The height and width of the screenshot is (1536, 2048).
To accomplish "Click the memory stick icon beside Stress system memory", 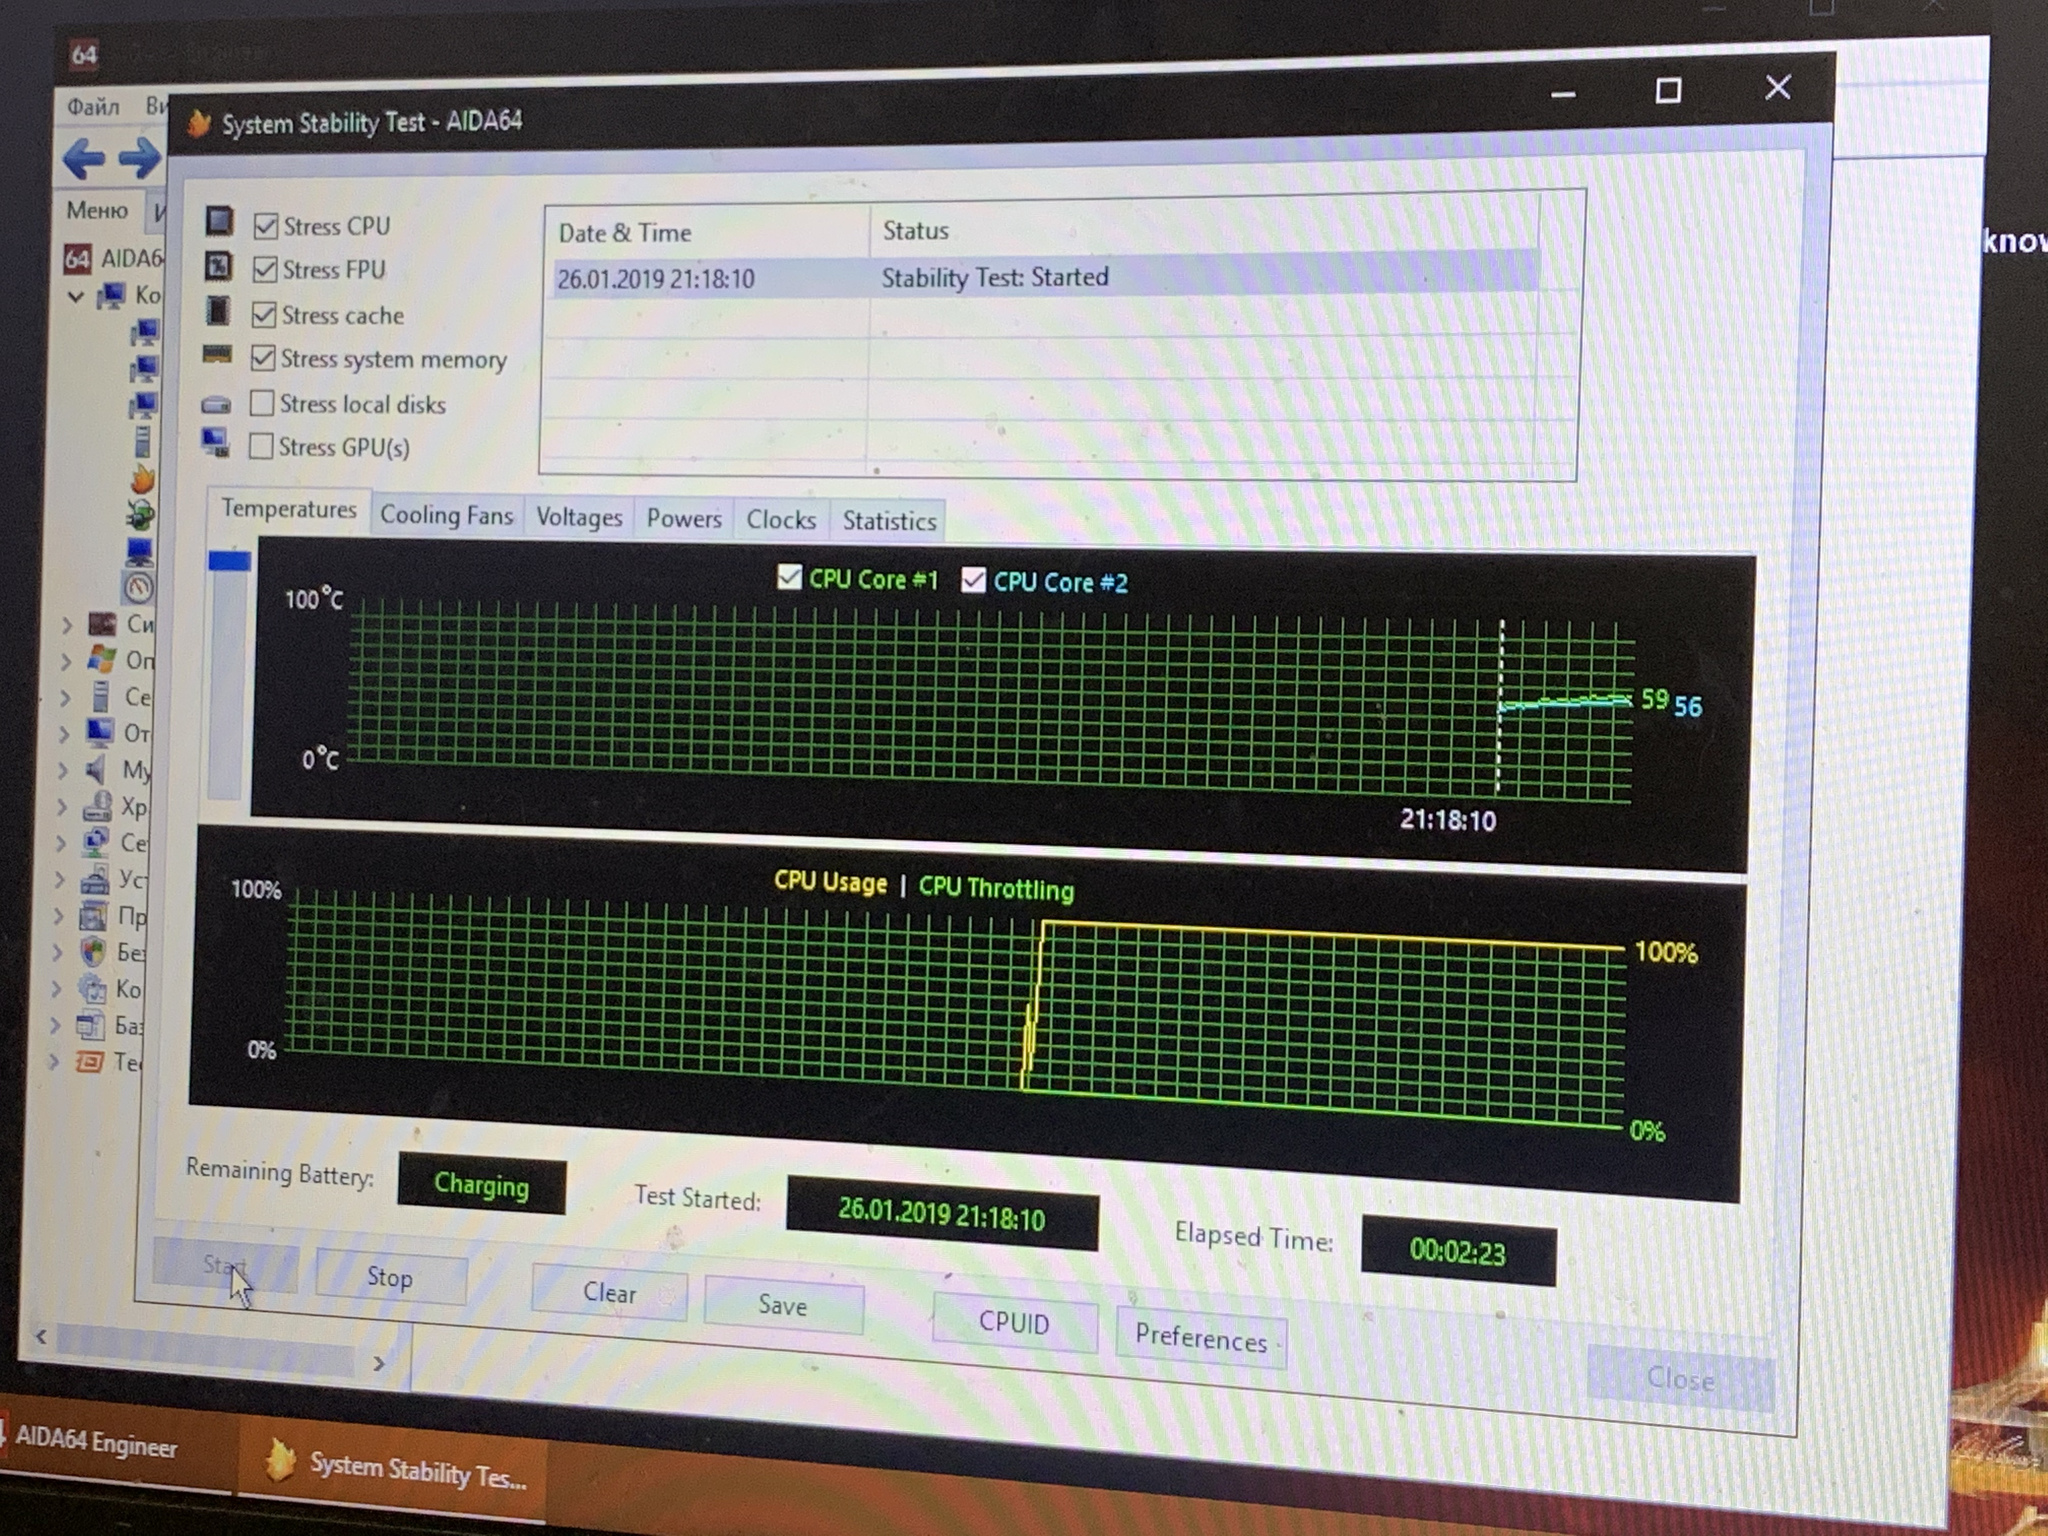I will click(217, 355).
